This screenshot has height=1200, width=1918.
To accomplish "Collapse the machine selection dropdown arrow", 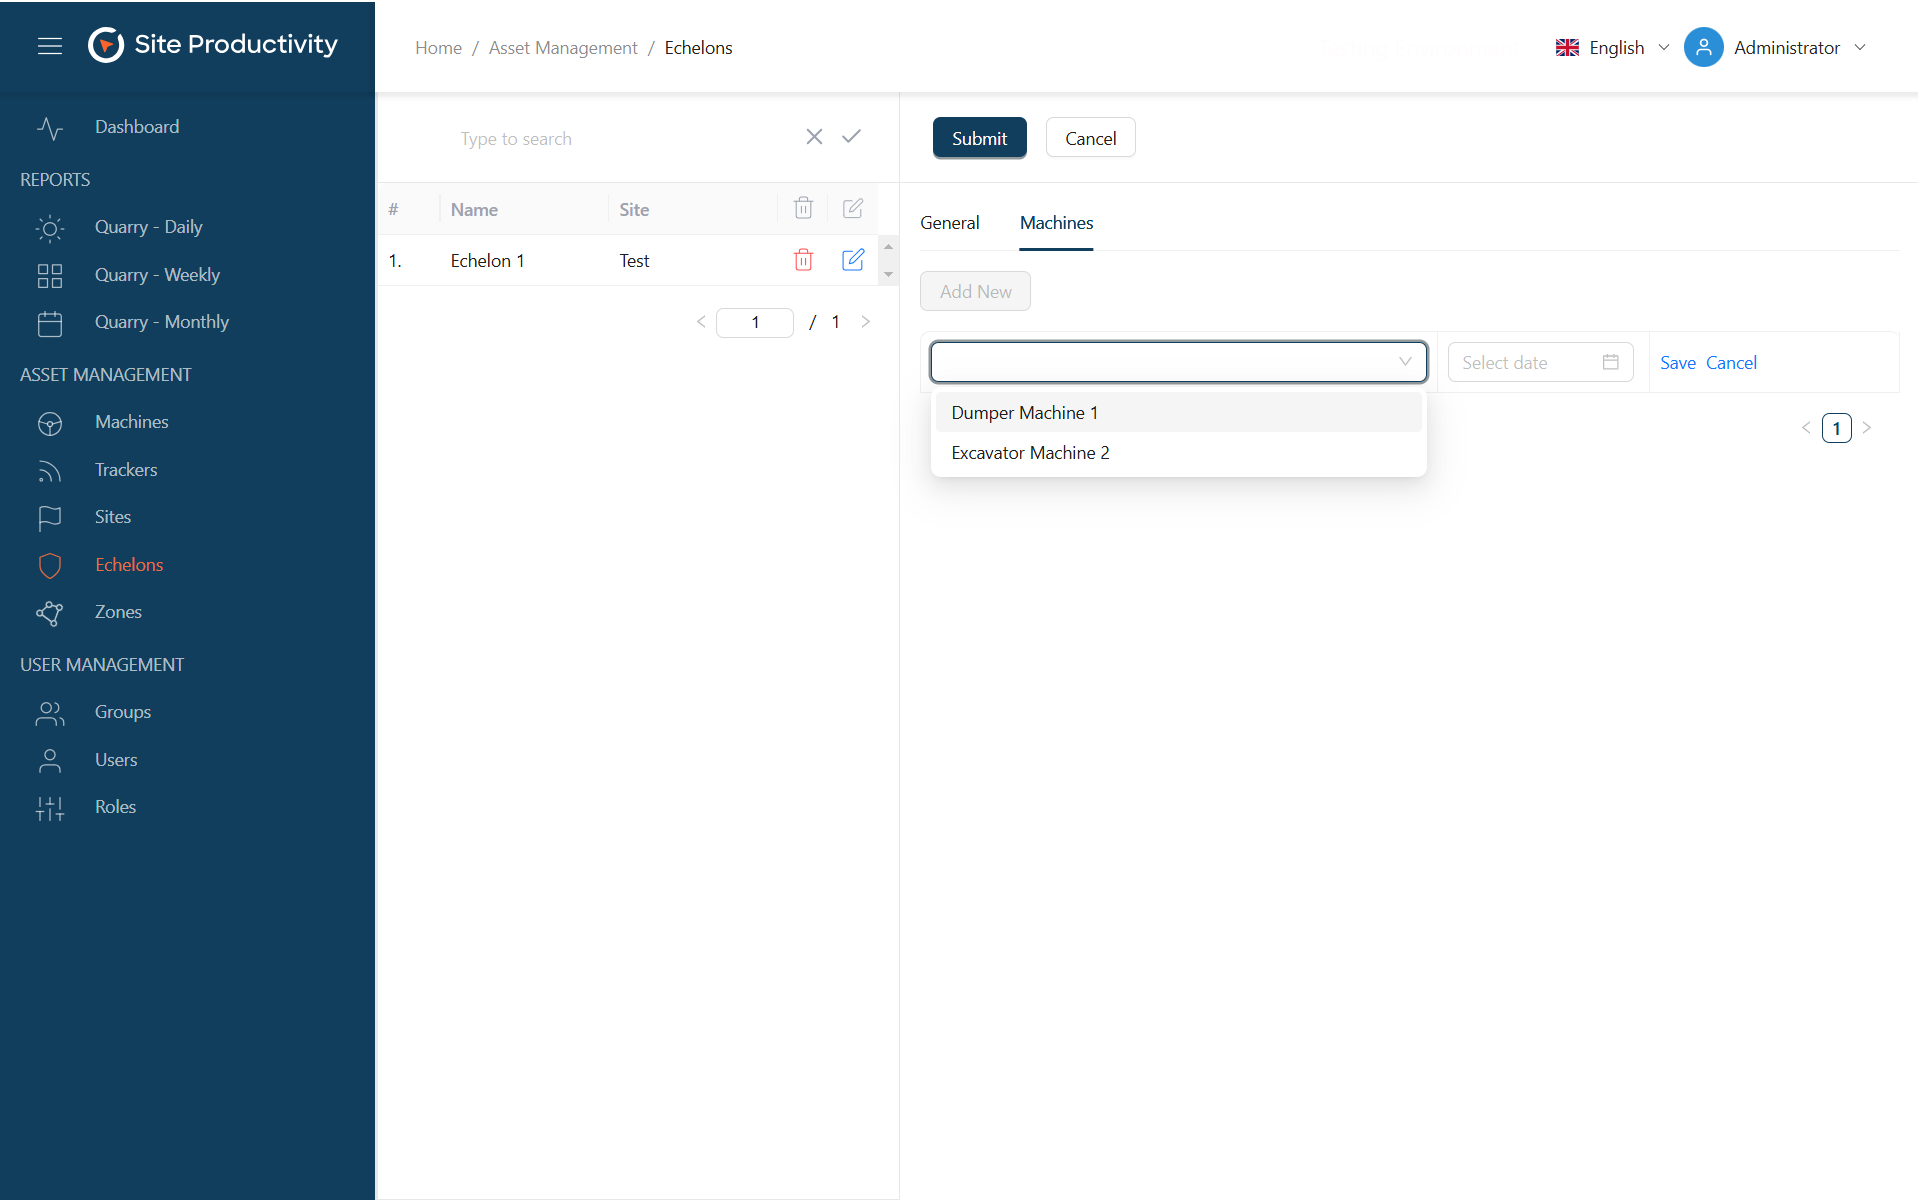I will (1405, 362).
